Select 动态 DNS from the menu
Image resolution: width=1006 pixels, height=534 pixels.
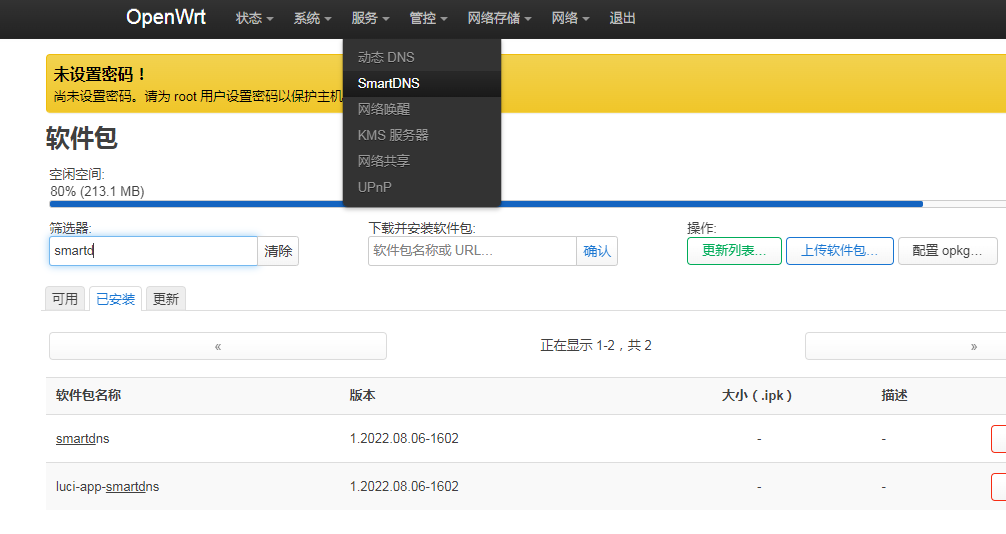click(x=422, y=57)
